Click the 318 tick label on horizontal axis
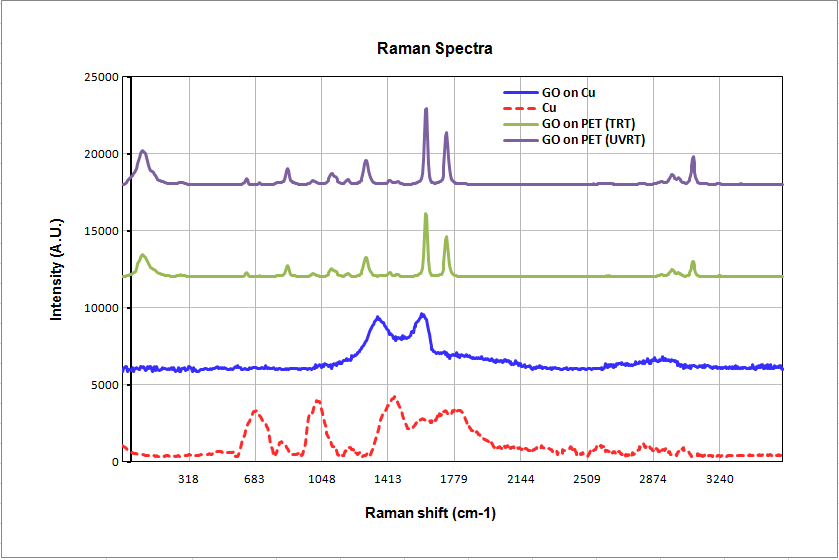839x560 pixels. click(x=188, y=480)
